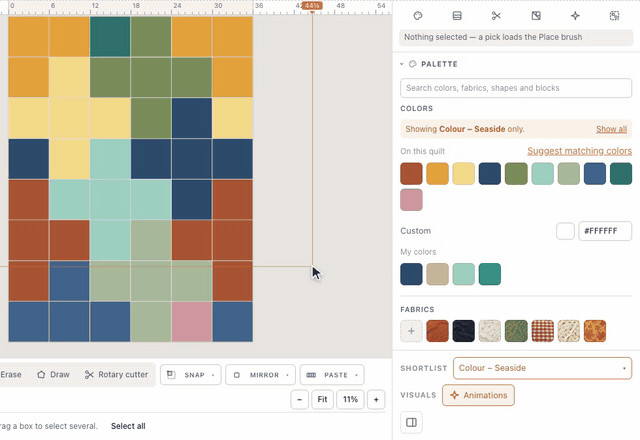Zoom out with the minus button
640x440 pixels.
pos(300,399)
